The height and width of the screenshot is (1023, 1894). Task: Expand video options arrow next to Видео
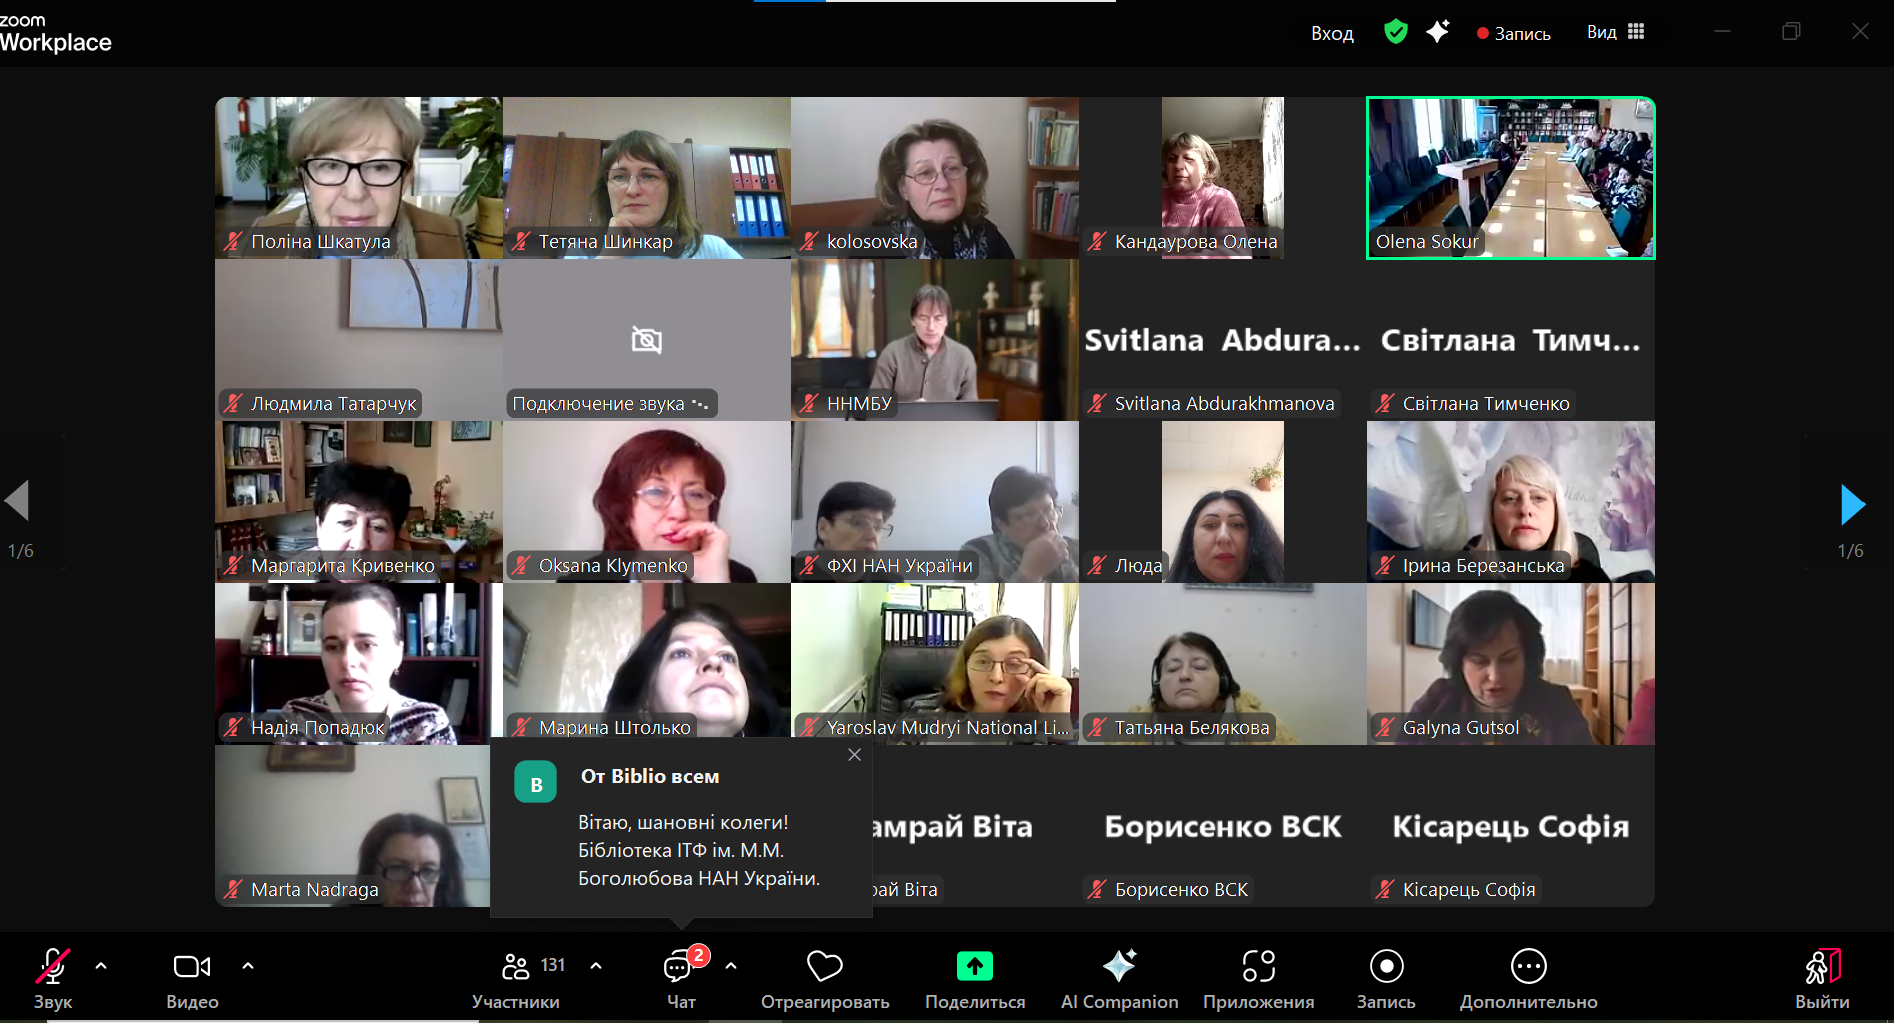[x=248, y=966]
